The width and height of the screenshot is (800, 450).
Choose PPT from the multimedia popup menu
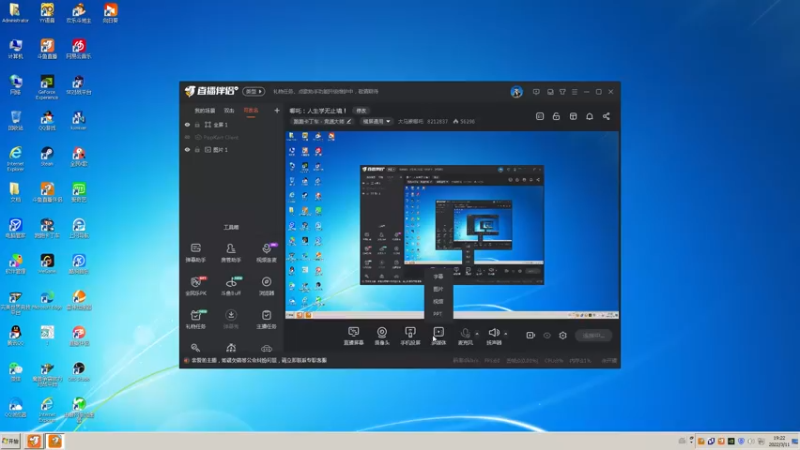click(438, 314)
